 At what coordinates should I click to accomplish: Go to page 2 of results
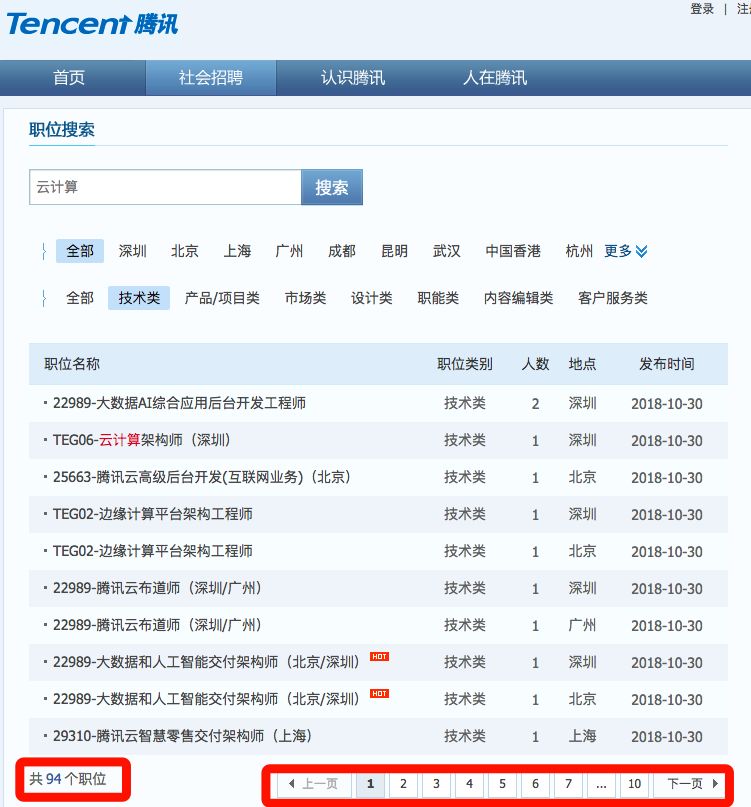tap(403, 784)
